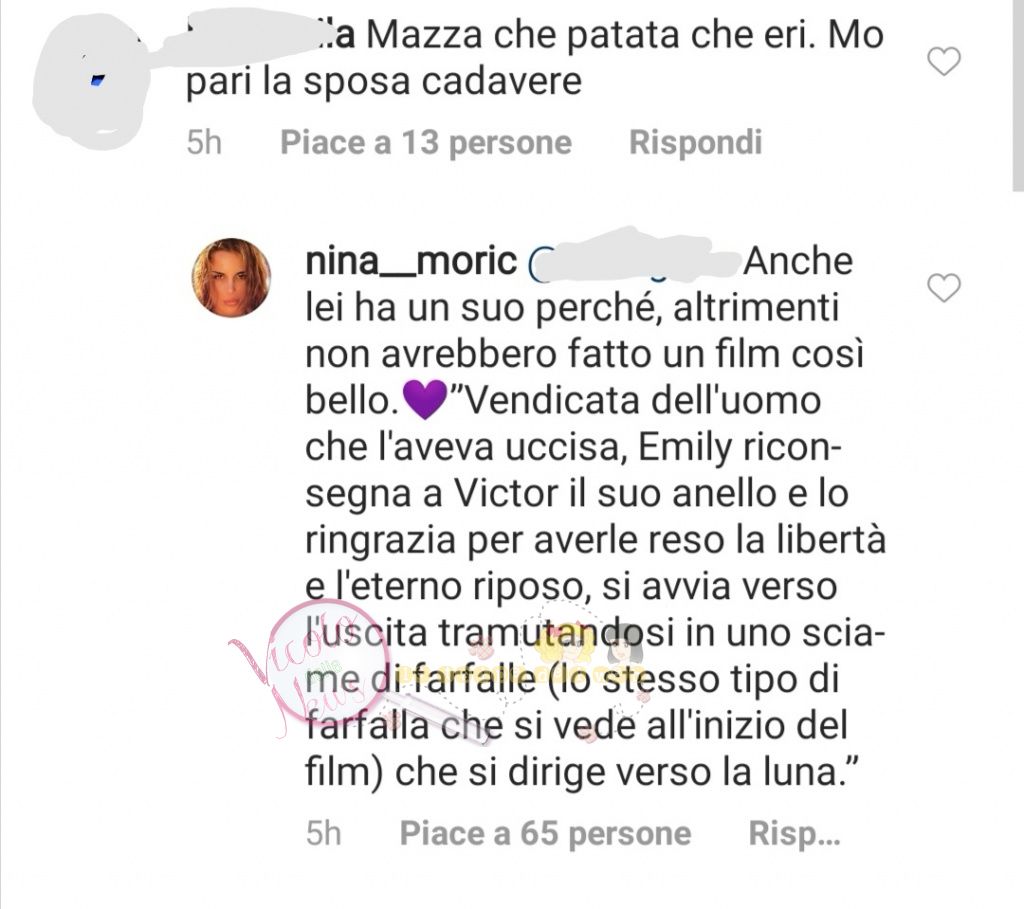Screen dimensions: 1024x909
Task: Reply to the 'sposa cadavere' comment via Rispondi
Action: (696, 142)
